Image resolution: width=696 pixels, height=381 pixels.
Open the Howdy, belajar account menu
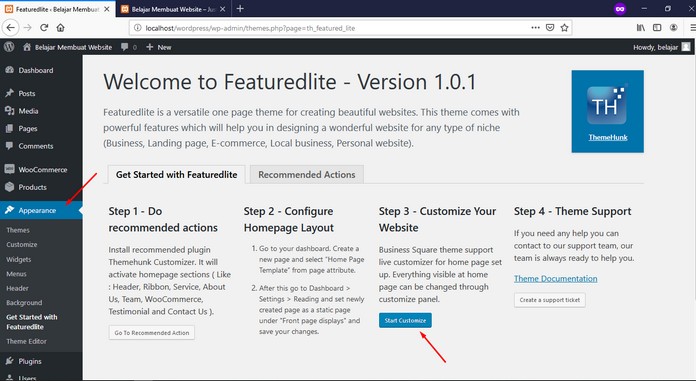[x=661, y=47]
